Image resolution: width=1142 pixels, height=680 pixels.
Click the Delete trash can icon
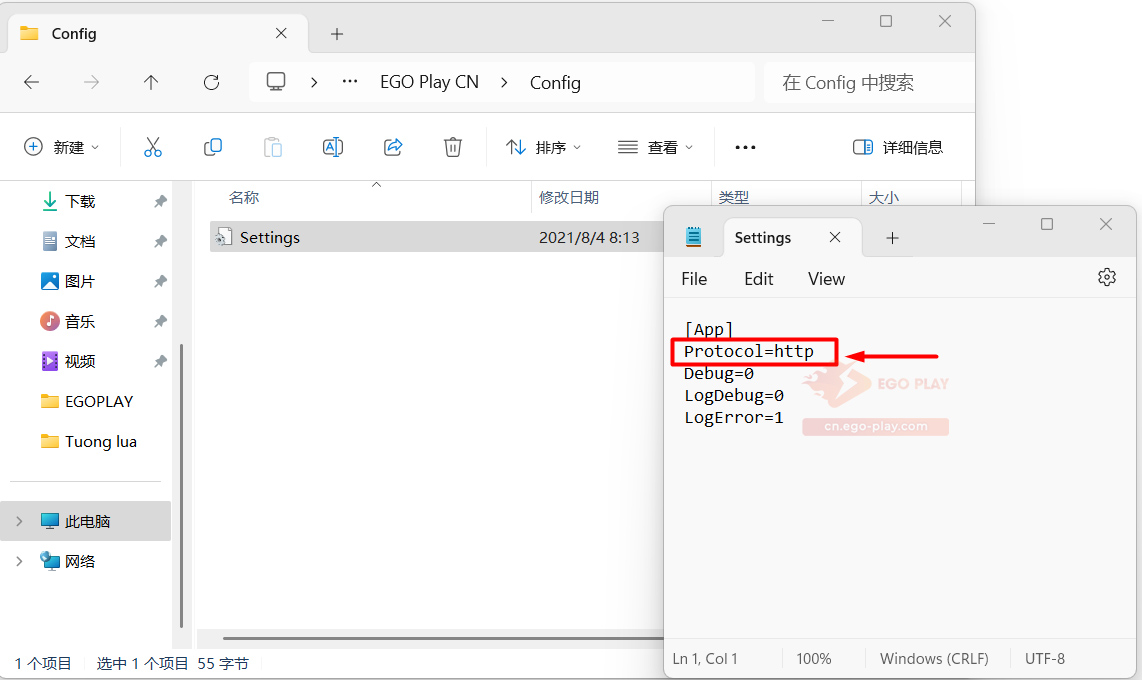click(453, 147)
